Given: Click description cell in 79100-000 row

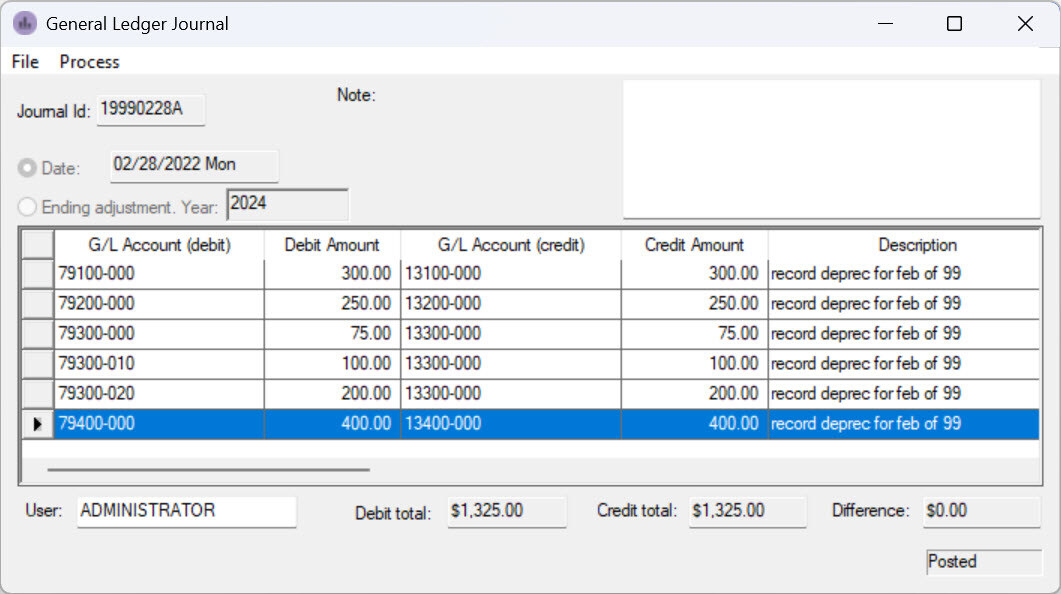Looking at the screenshot, I should pyautogui.click(x=904, y=274).
